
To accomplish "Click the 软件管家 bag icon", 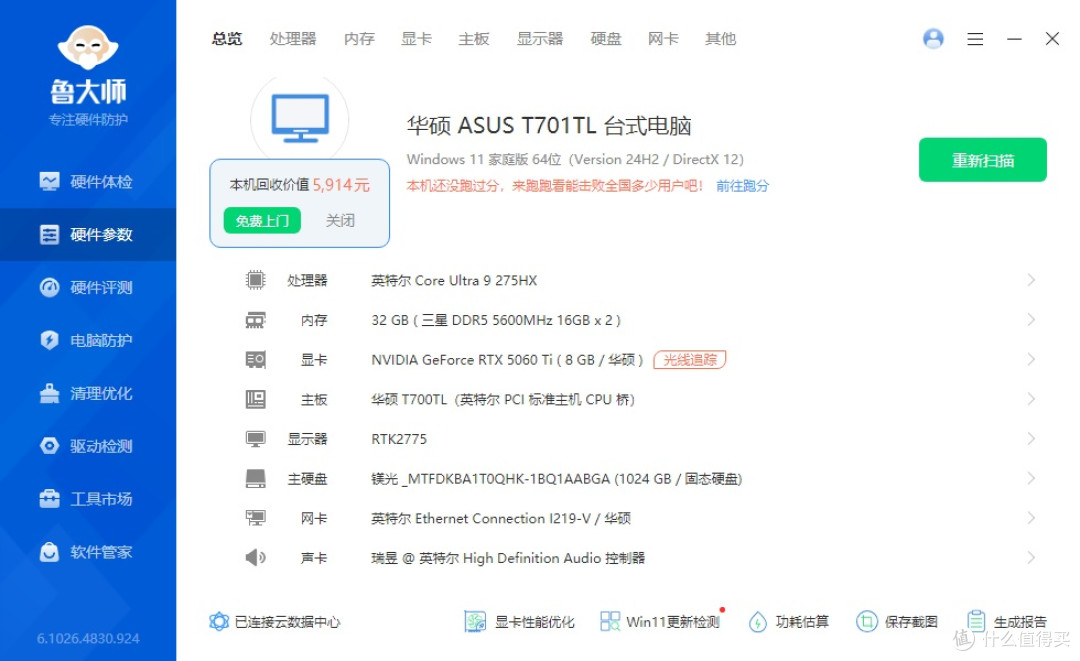I will click(x=50, y=552).
